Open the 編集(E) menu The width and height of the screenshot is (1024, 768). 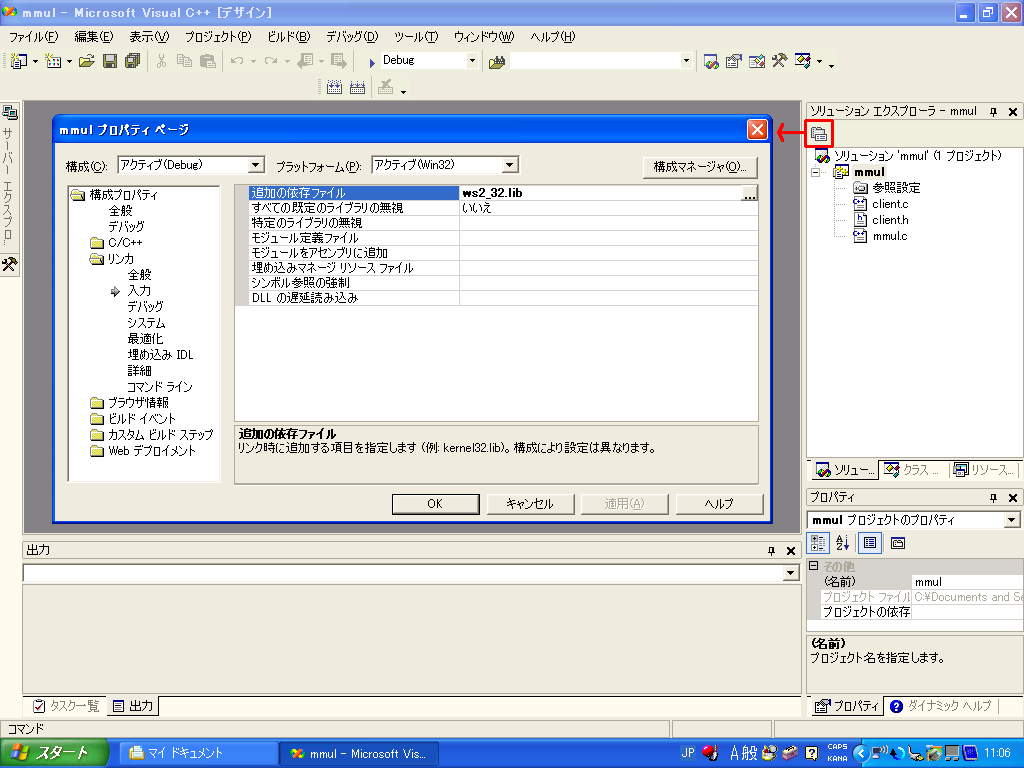click(94, 37)
